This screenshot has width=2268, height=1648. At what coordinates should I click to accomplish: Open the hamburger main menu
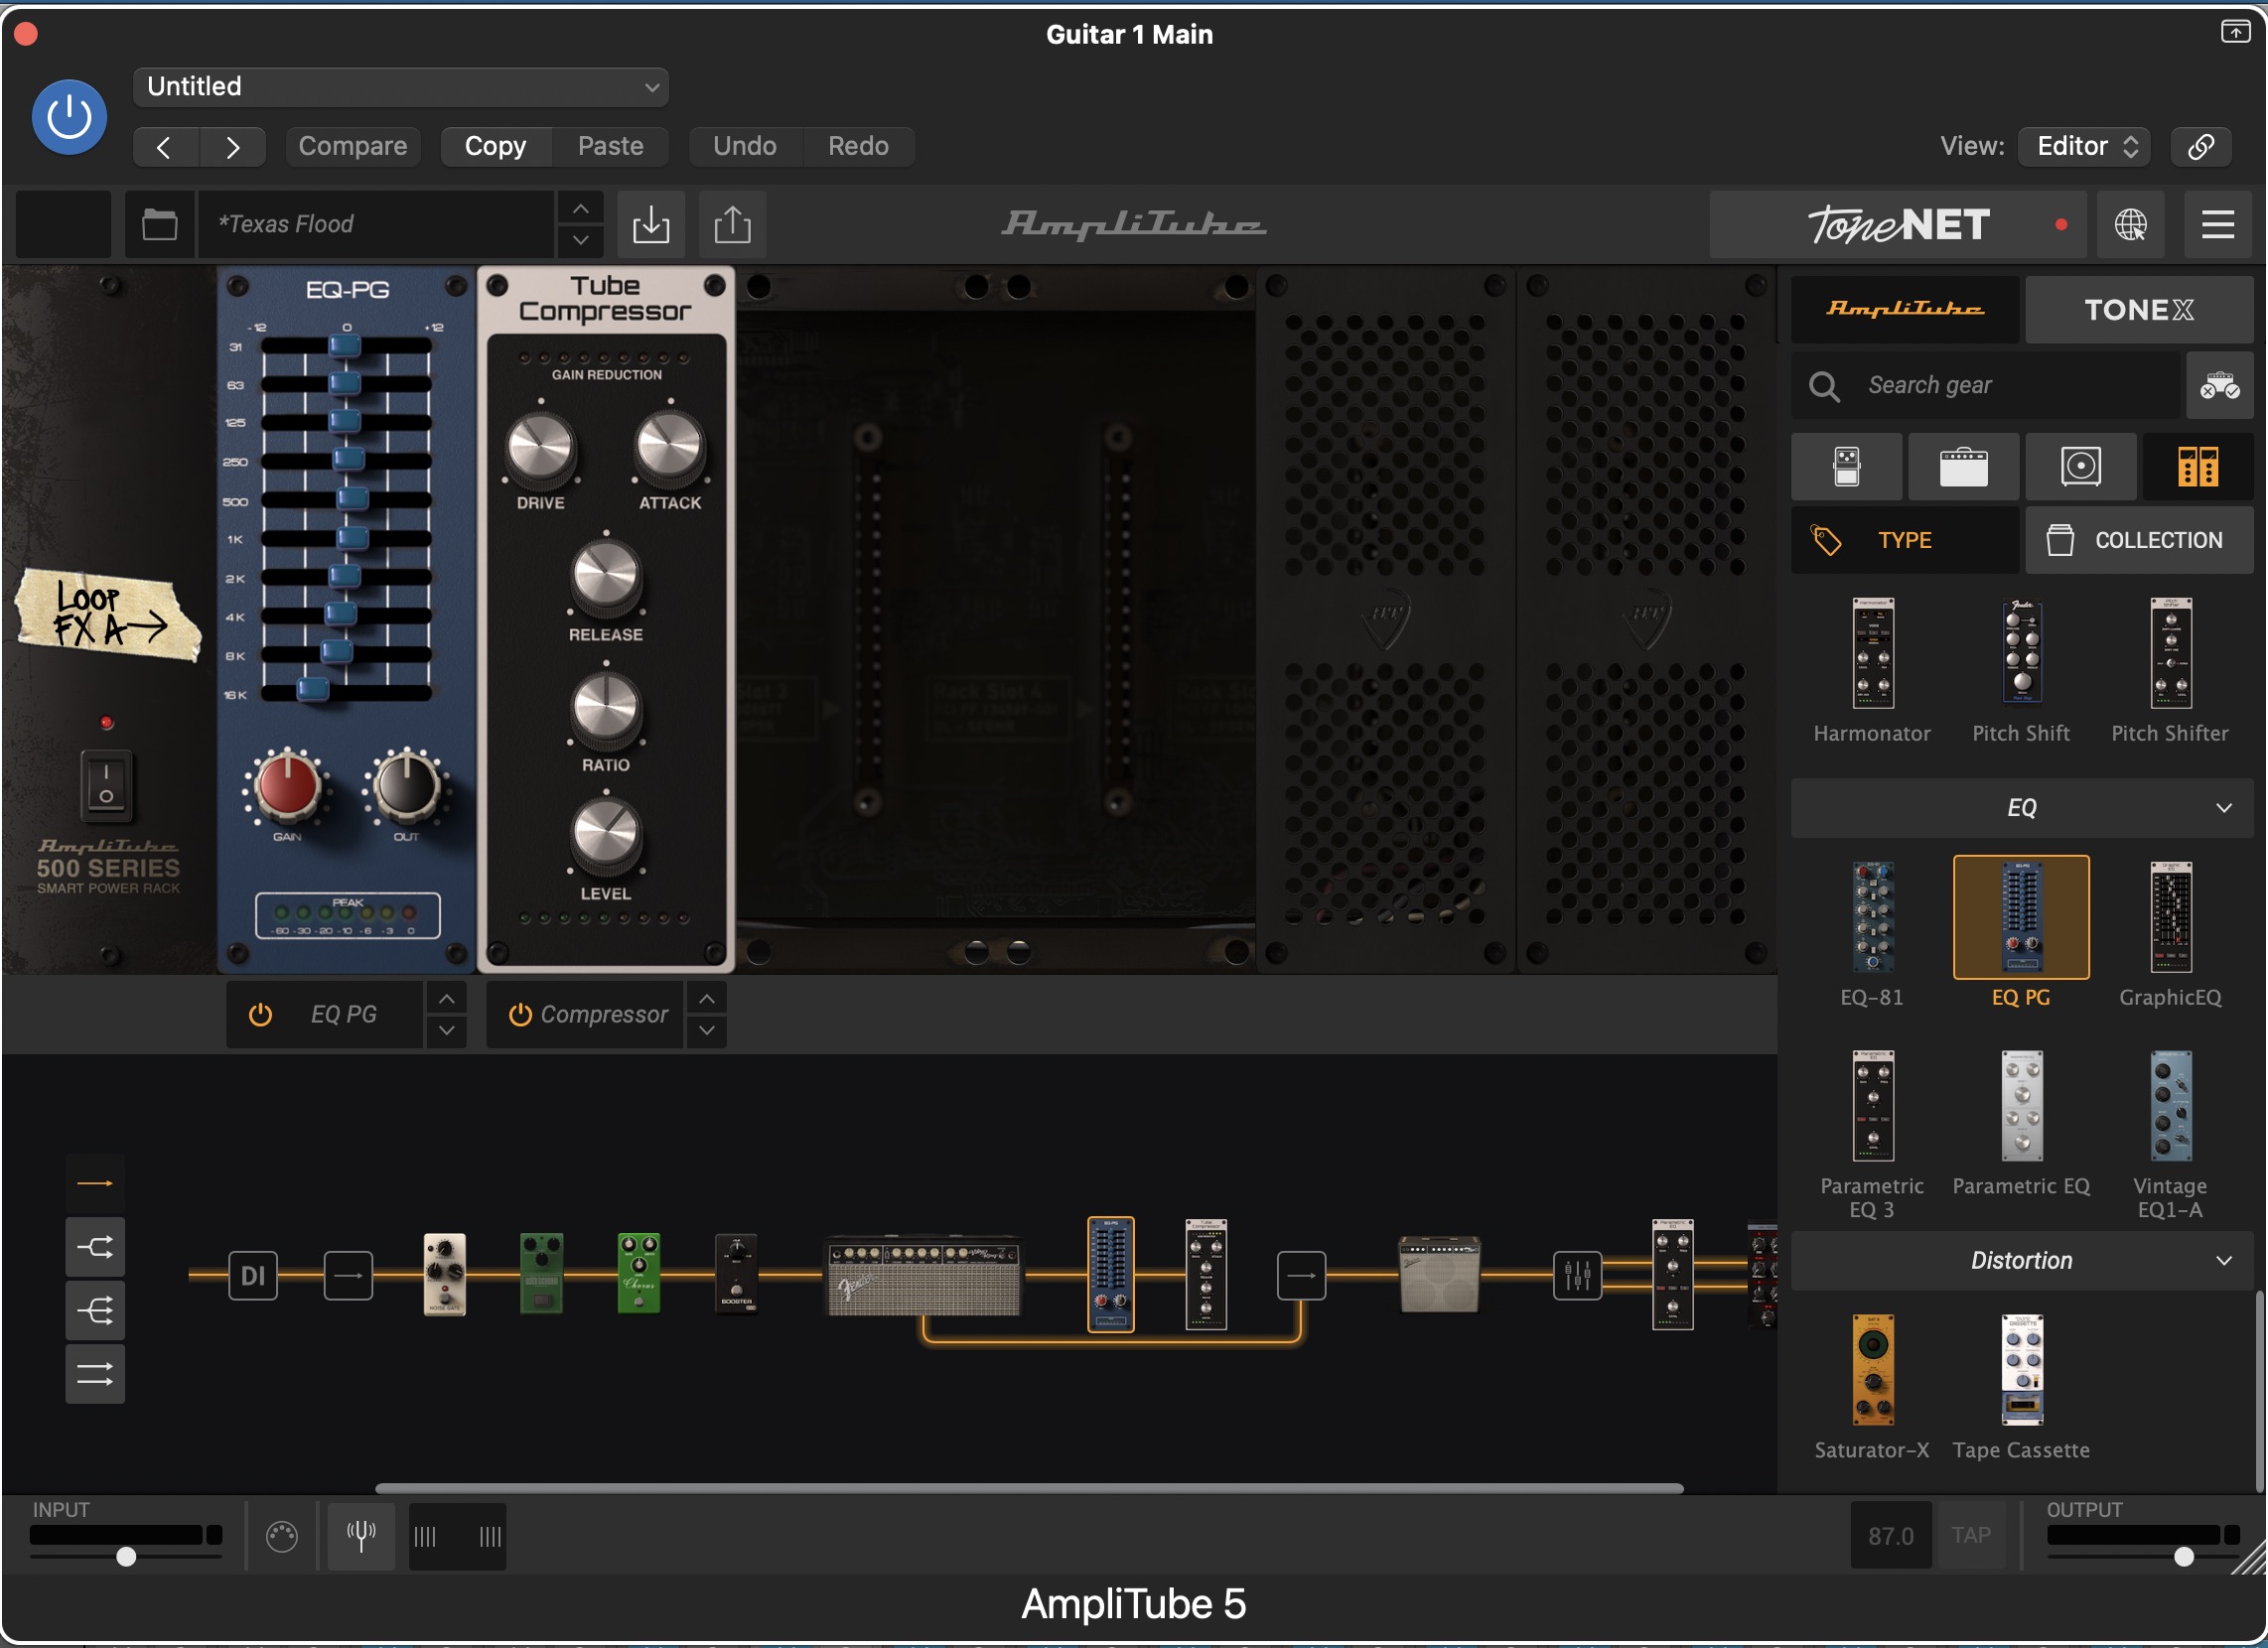tap(2217, 225)
